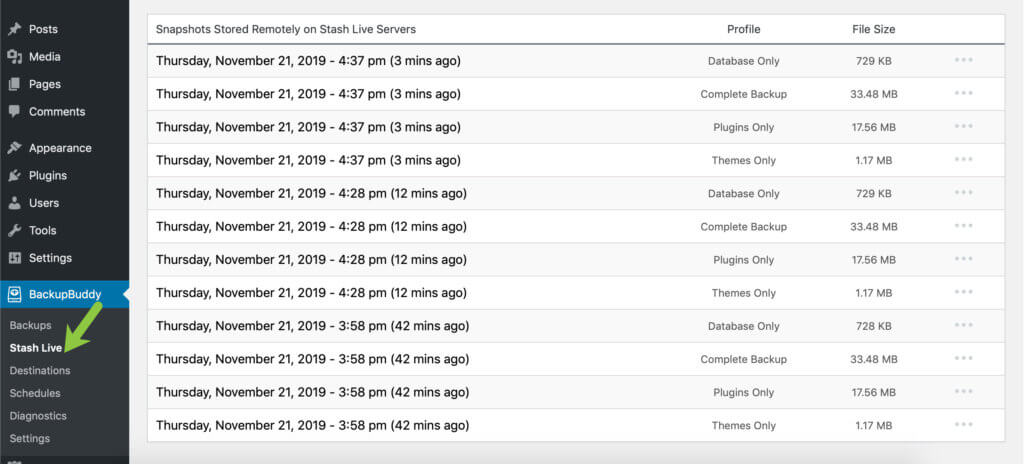Click 1.17 MB size in the 3:58 pm row
This screenshot has height=464, width=1024.
pyautogui.click(x=874, y=425)
